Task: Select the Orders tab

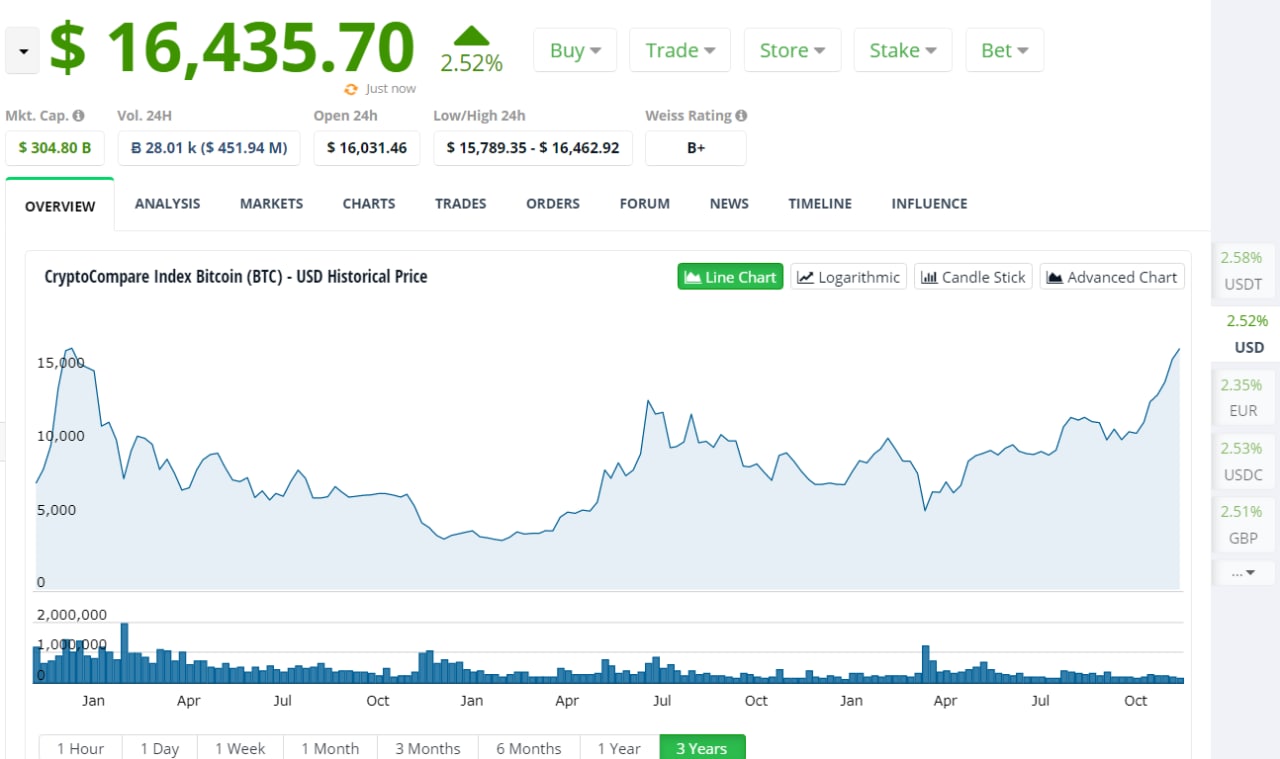Action: tap(553, 203)
